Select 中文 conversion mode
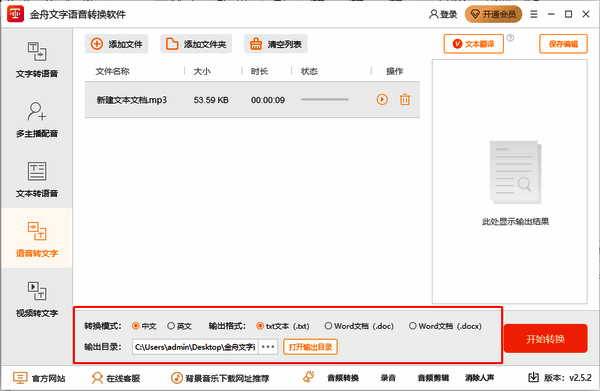This screenshot has height=391, width=600. pos(144,326)
